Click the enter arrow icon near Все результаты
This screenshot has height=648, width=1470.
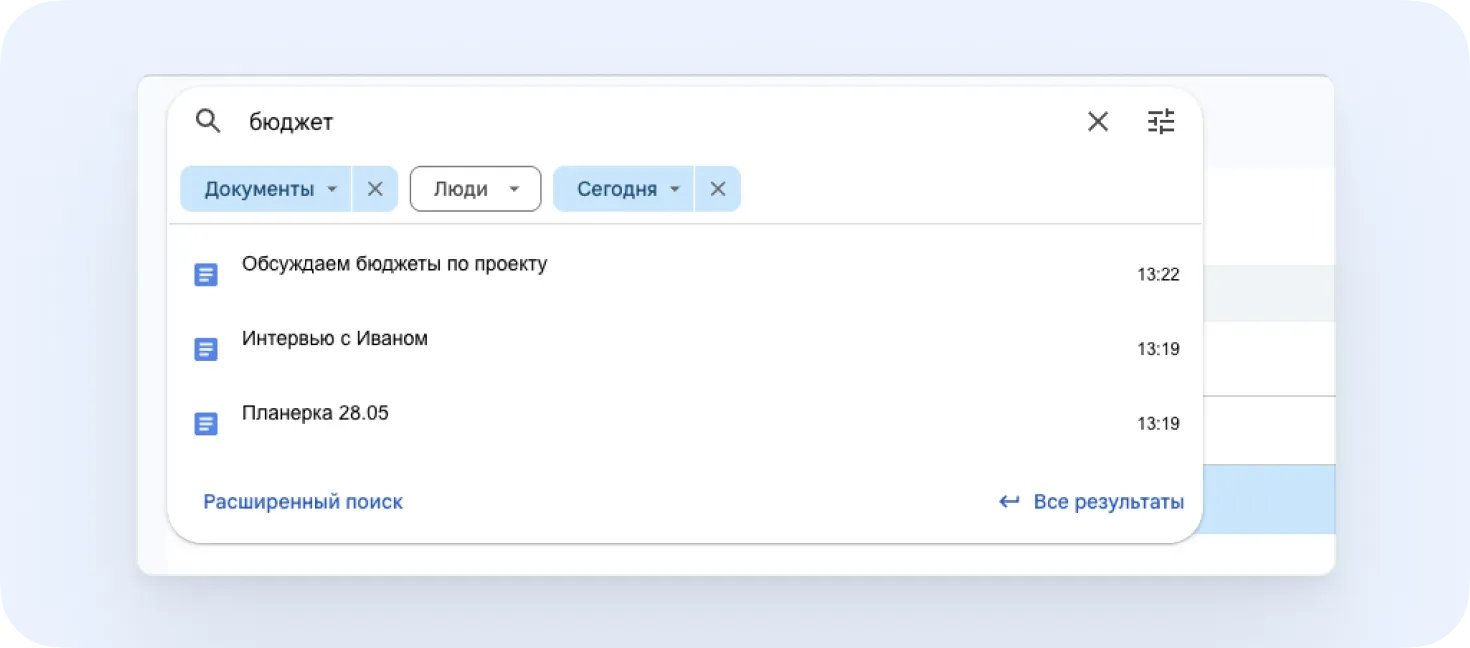1010,502
